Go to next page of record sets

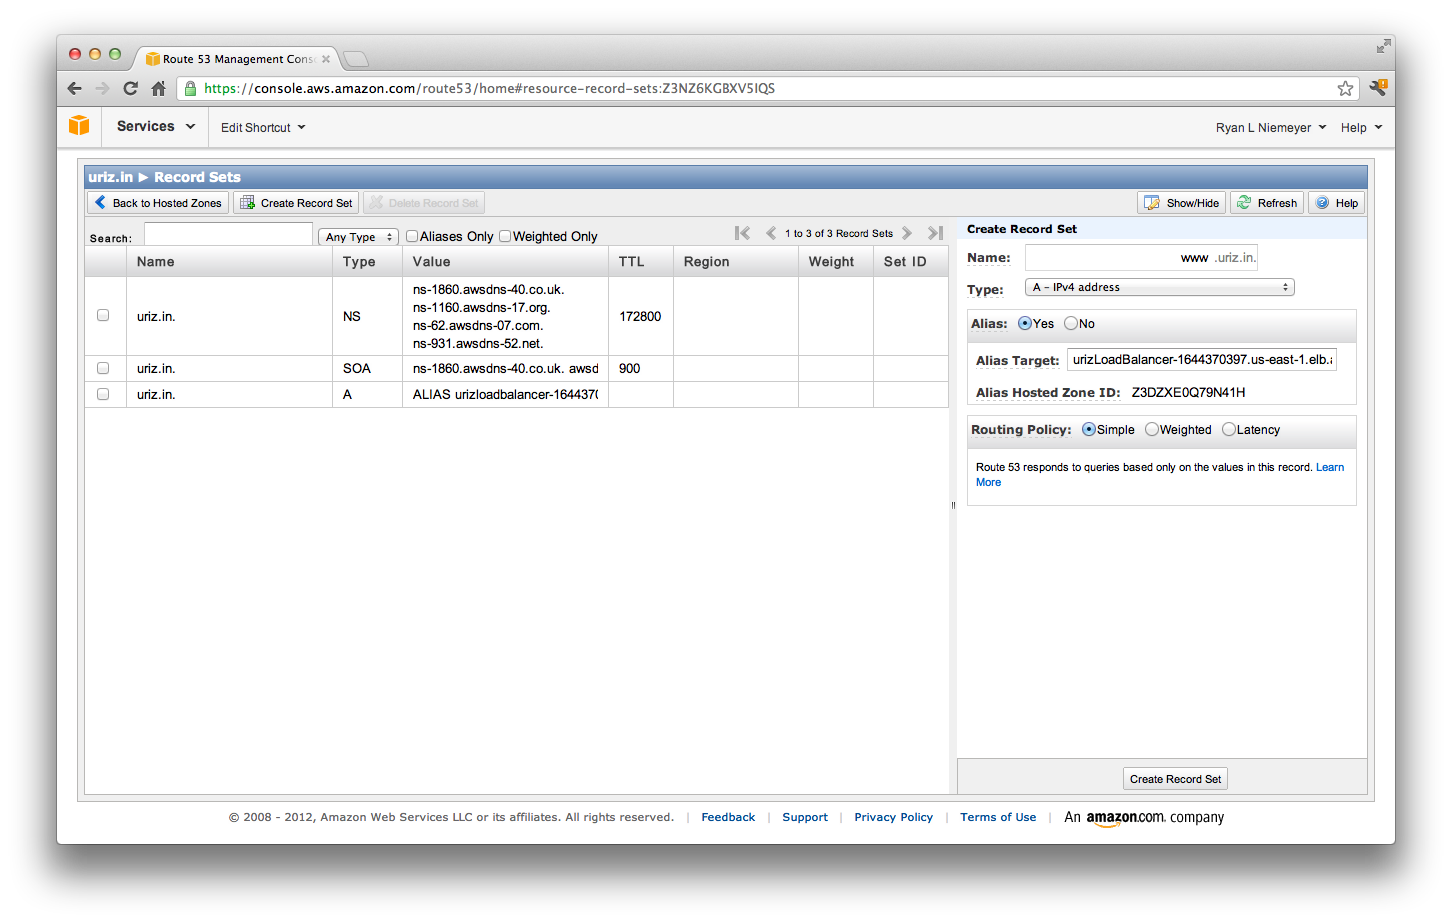(x=907, y=233)
